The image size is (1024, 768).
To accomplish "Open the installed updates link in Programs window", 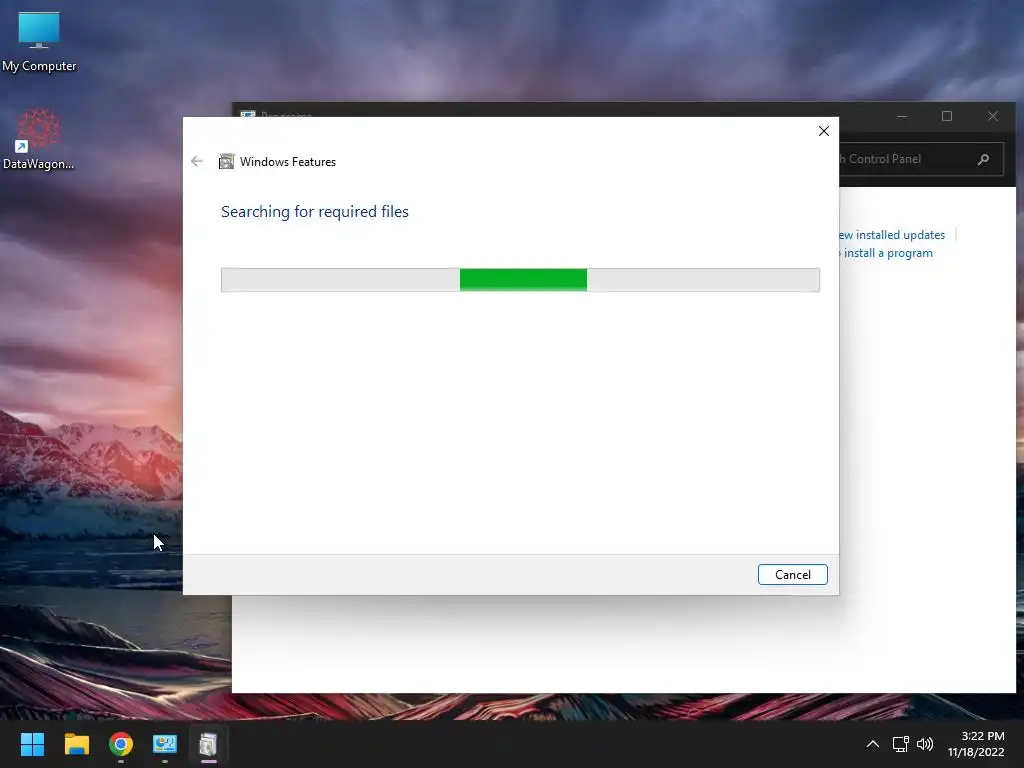I will pyautogui.click(x=891, y=234).
